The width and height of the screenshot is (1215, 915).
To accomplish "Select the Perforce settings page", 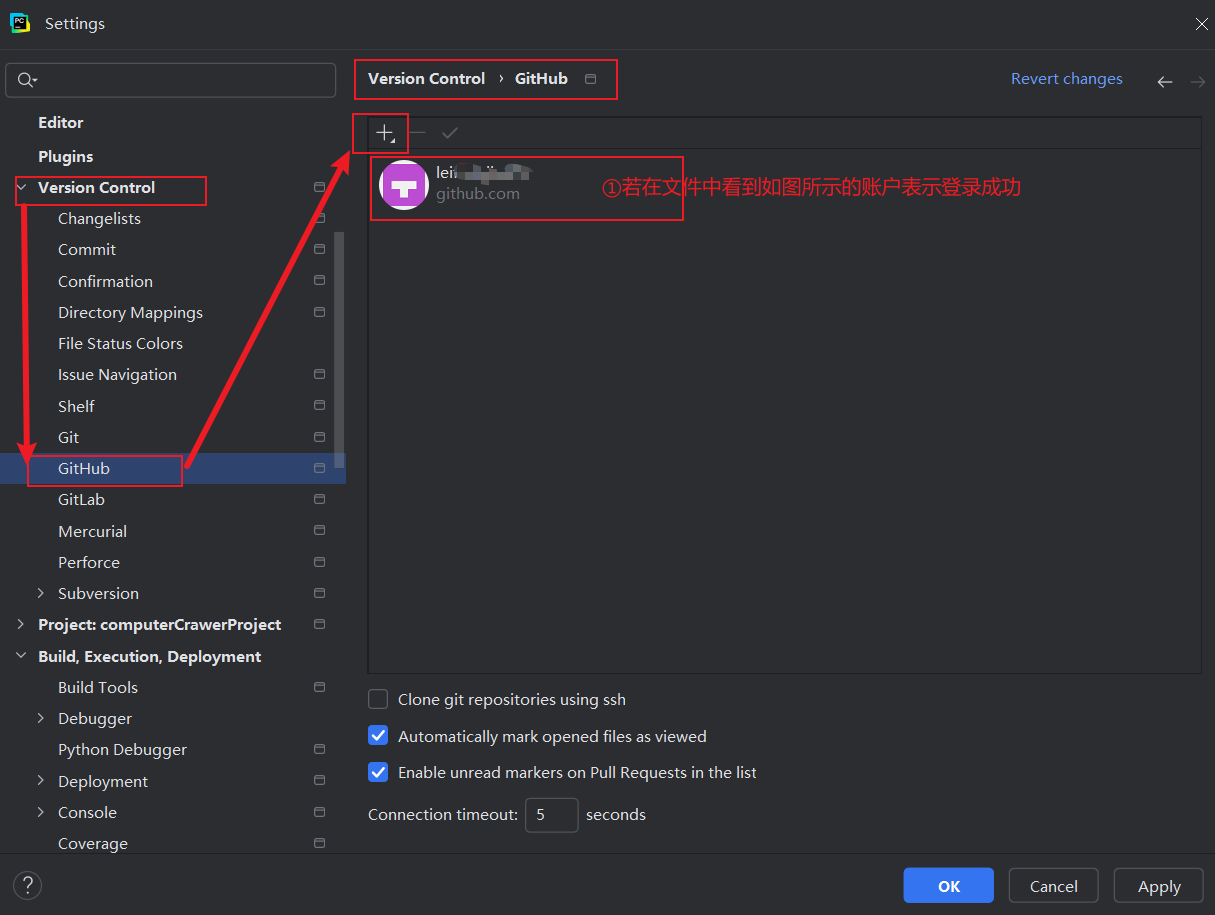I will [x=89, y=562].
